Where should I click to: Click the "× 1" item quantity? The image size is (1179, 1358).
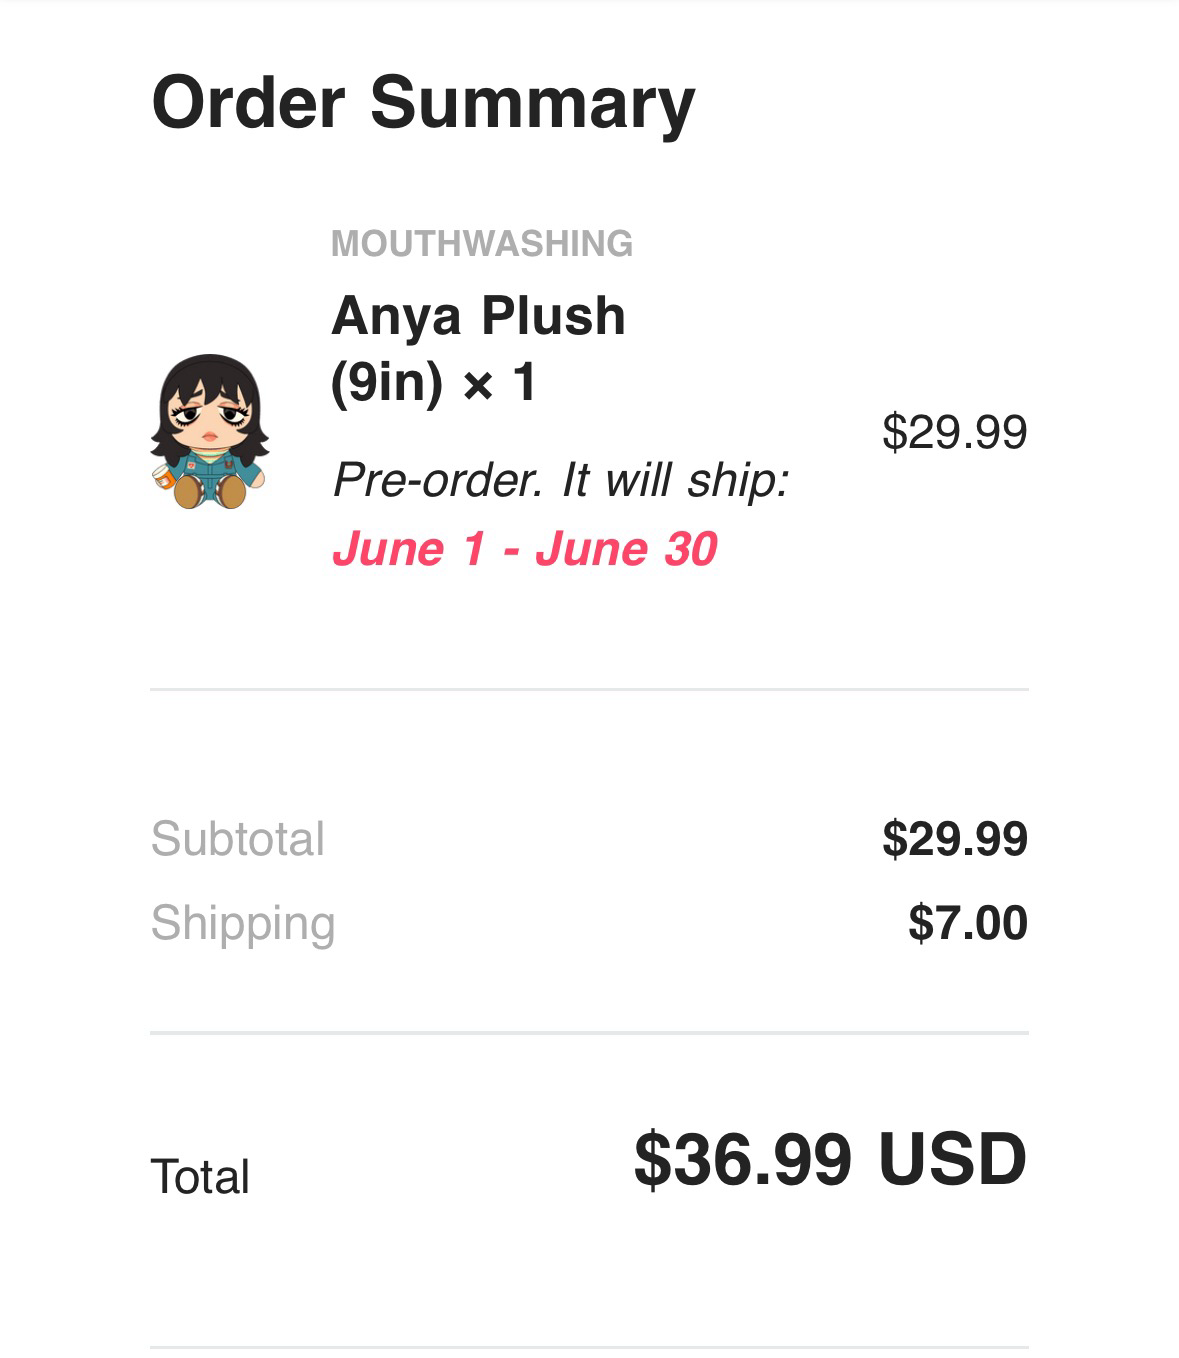click(x=499, y=382)
